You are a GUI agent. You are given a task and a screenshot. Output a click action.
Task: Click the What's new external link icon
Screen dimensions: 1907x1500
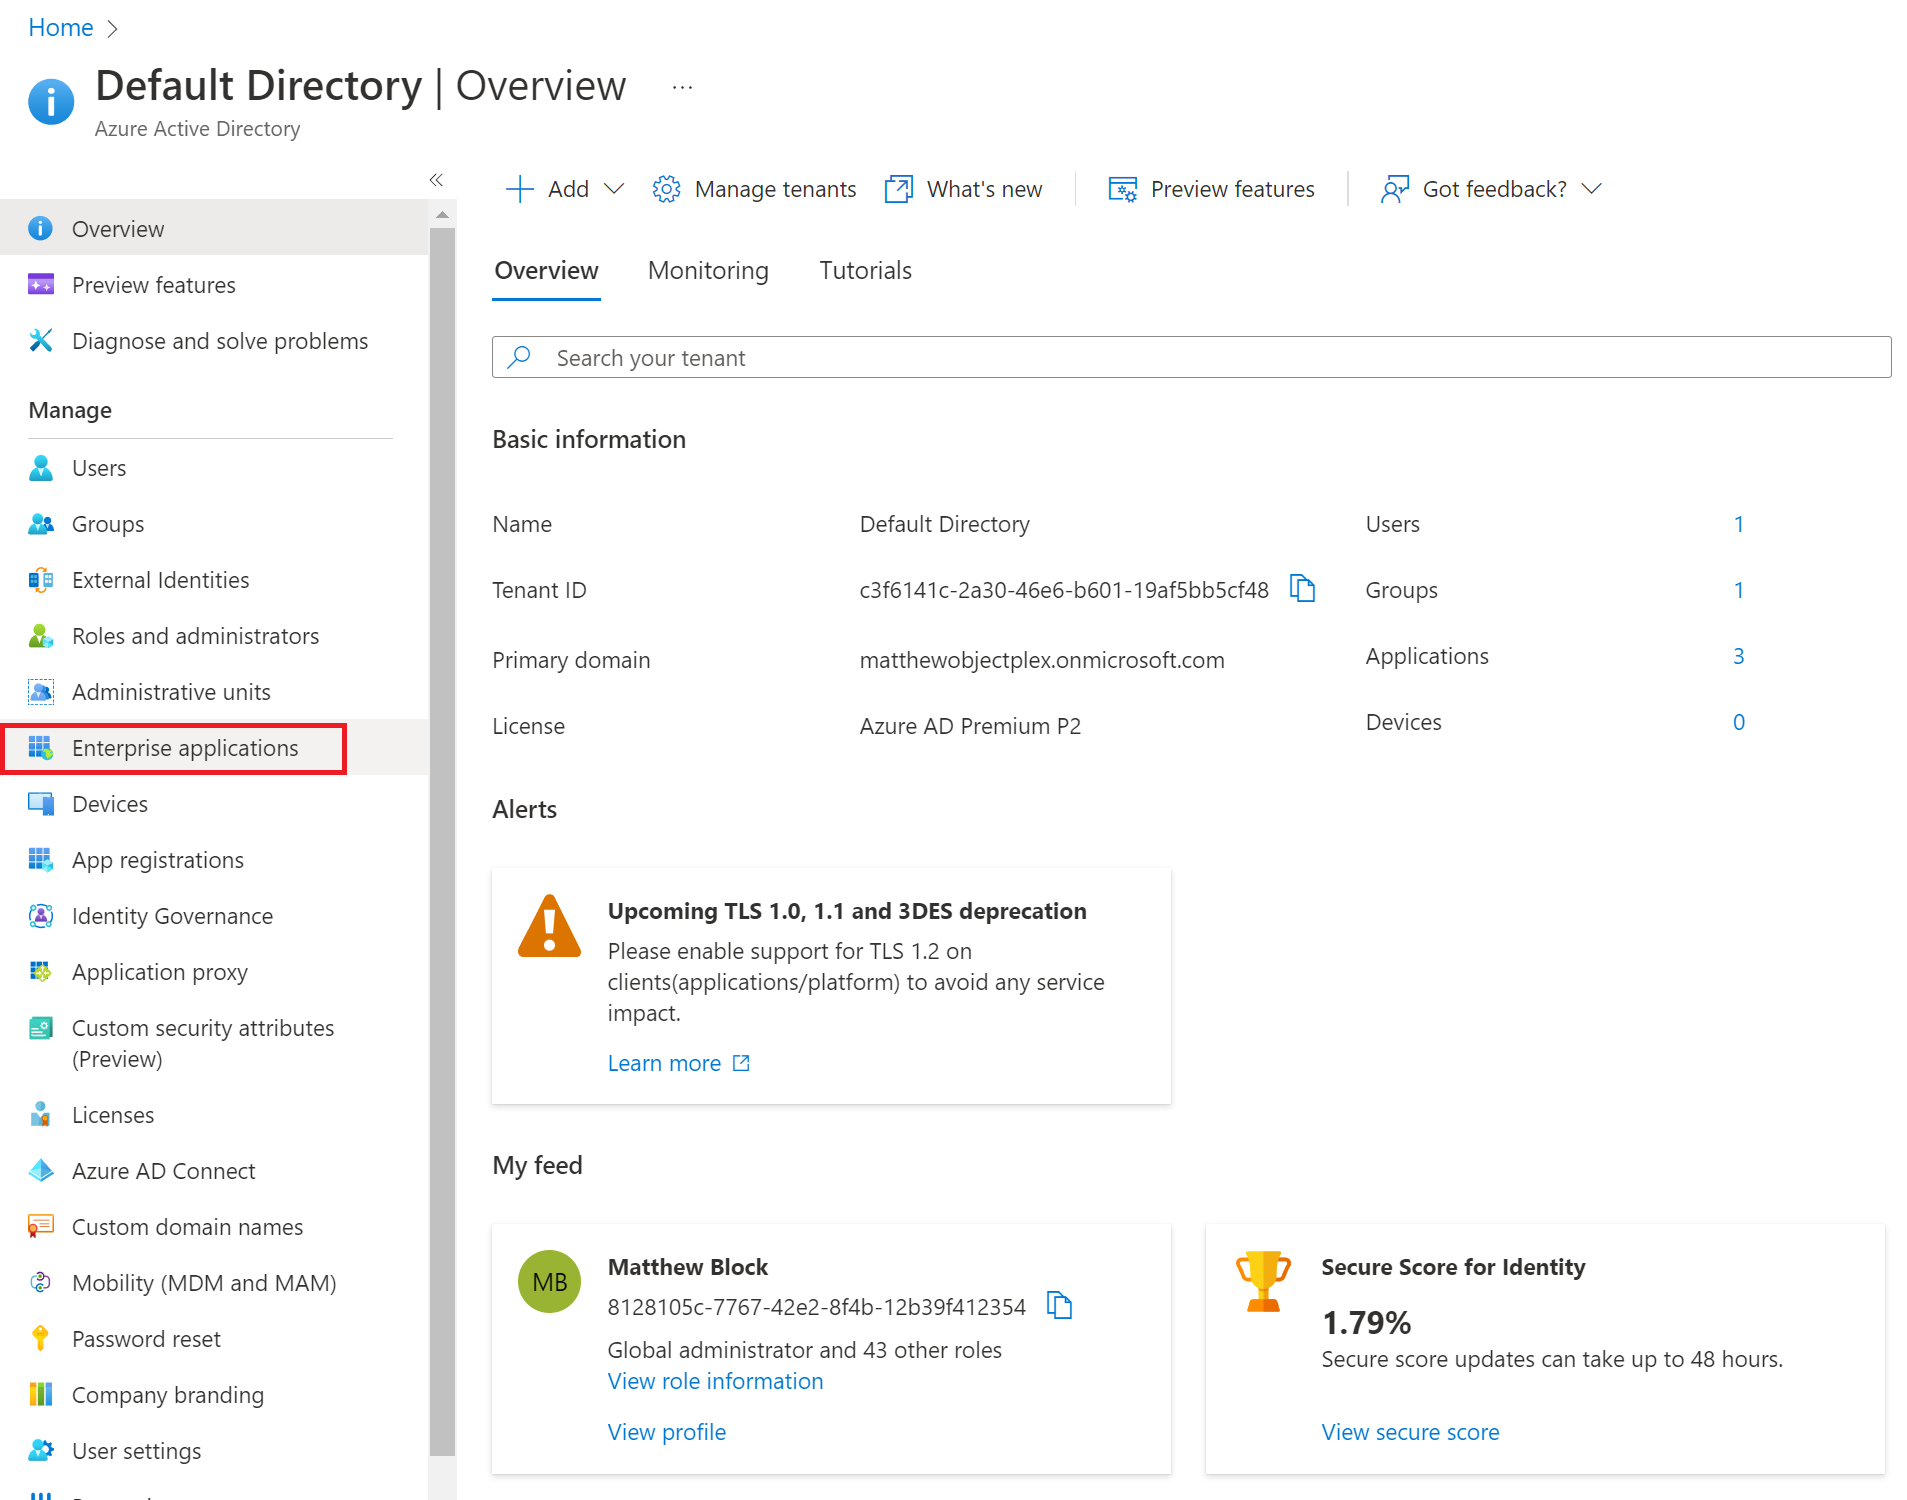click(x=899, y=189)
